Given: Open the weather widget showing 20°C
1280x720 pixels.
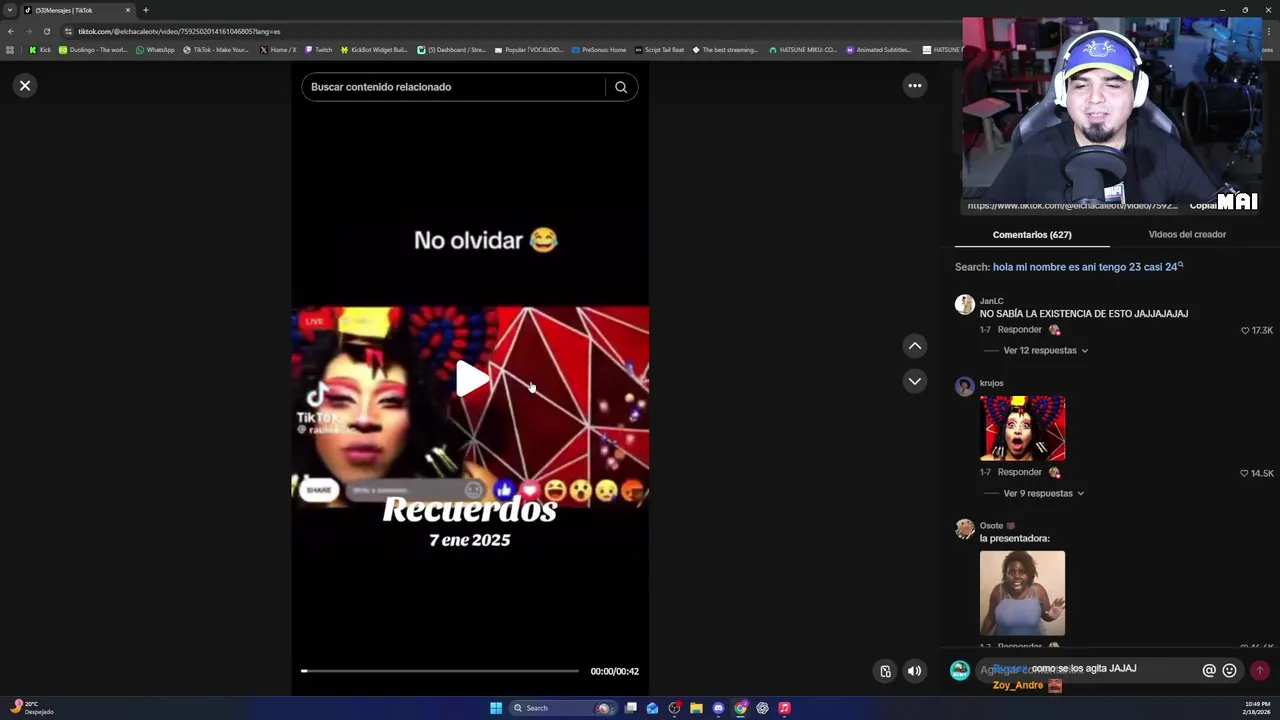Looking at the screenshot, I should (x=30, y=707).
